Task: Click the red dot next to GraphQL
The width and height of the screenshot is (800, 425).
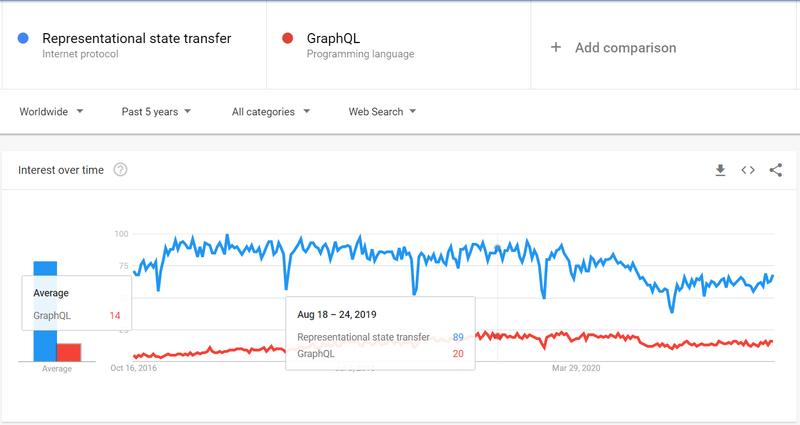Action: click(x=287, y=38)
